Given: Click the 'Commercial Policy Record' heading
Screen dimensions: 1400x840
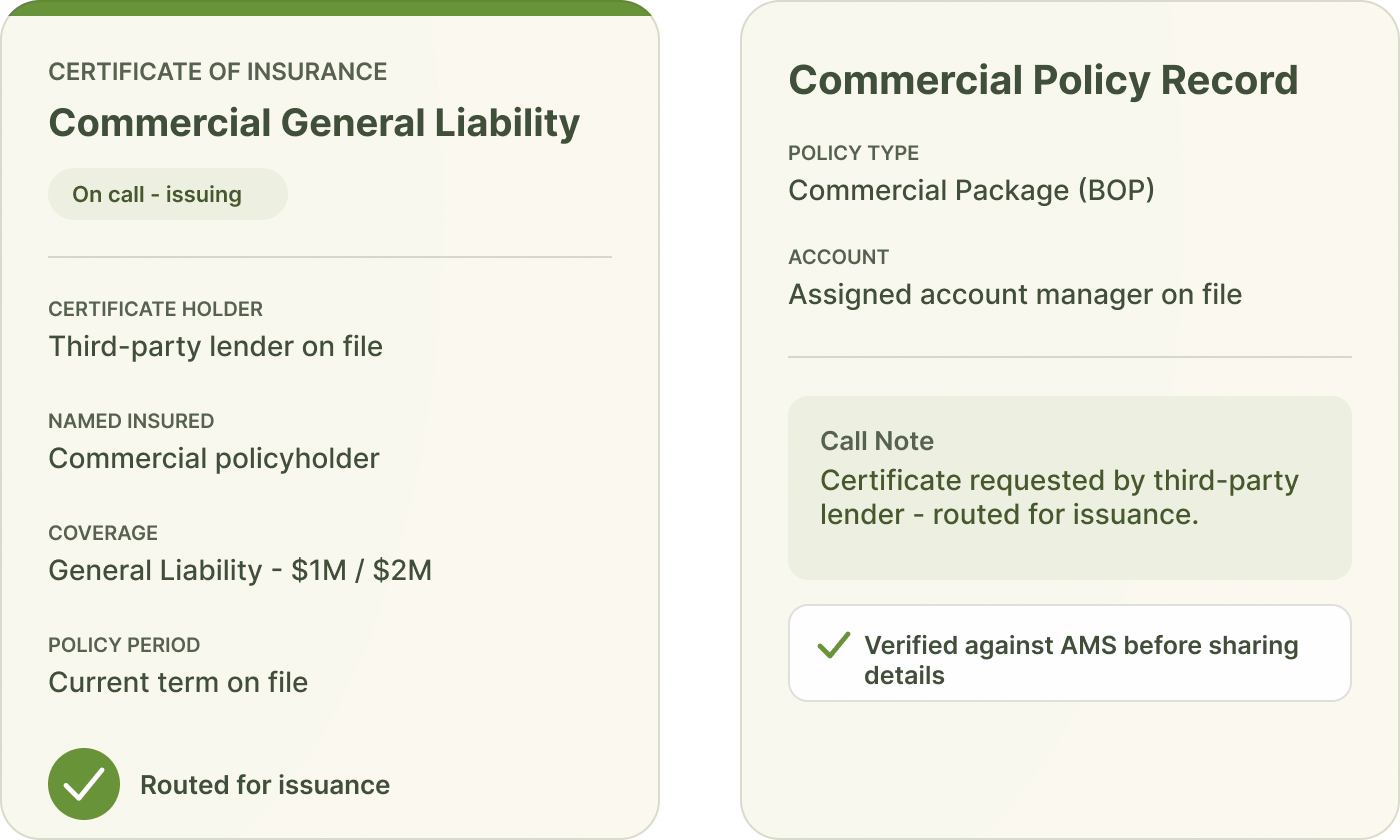Looking at the screenshot, I should [1043, 80].
